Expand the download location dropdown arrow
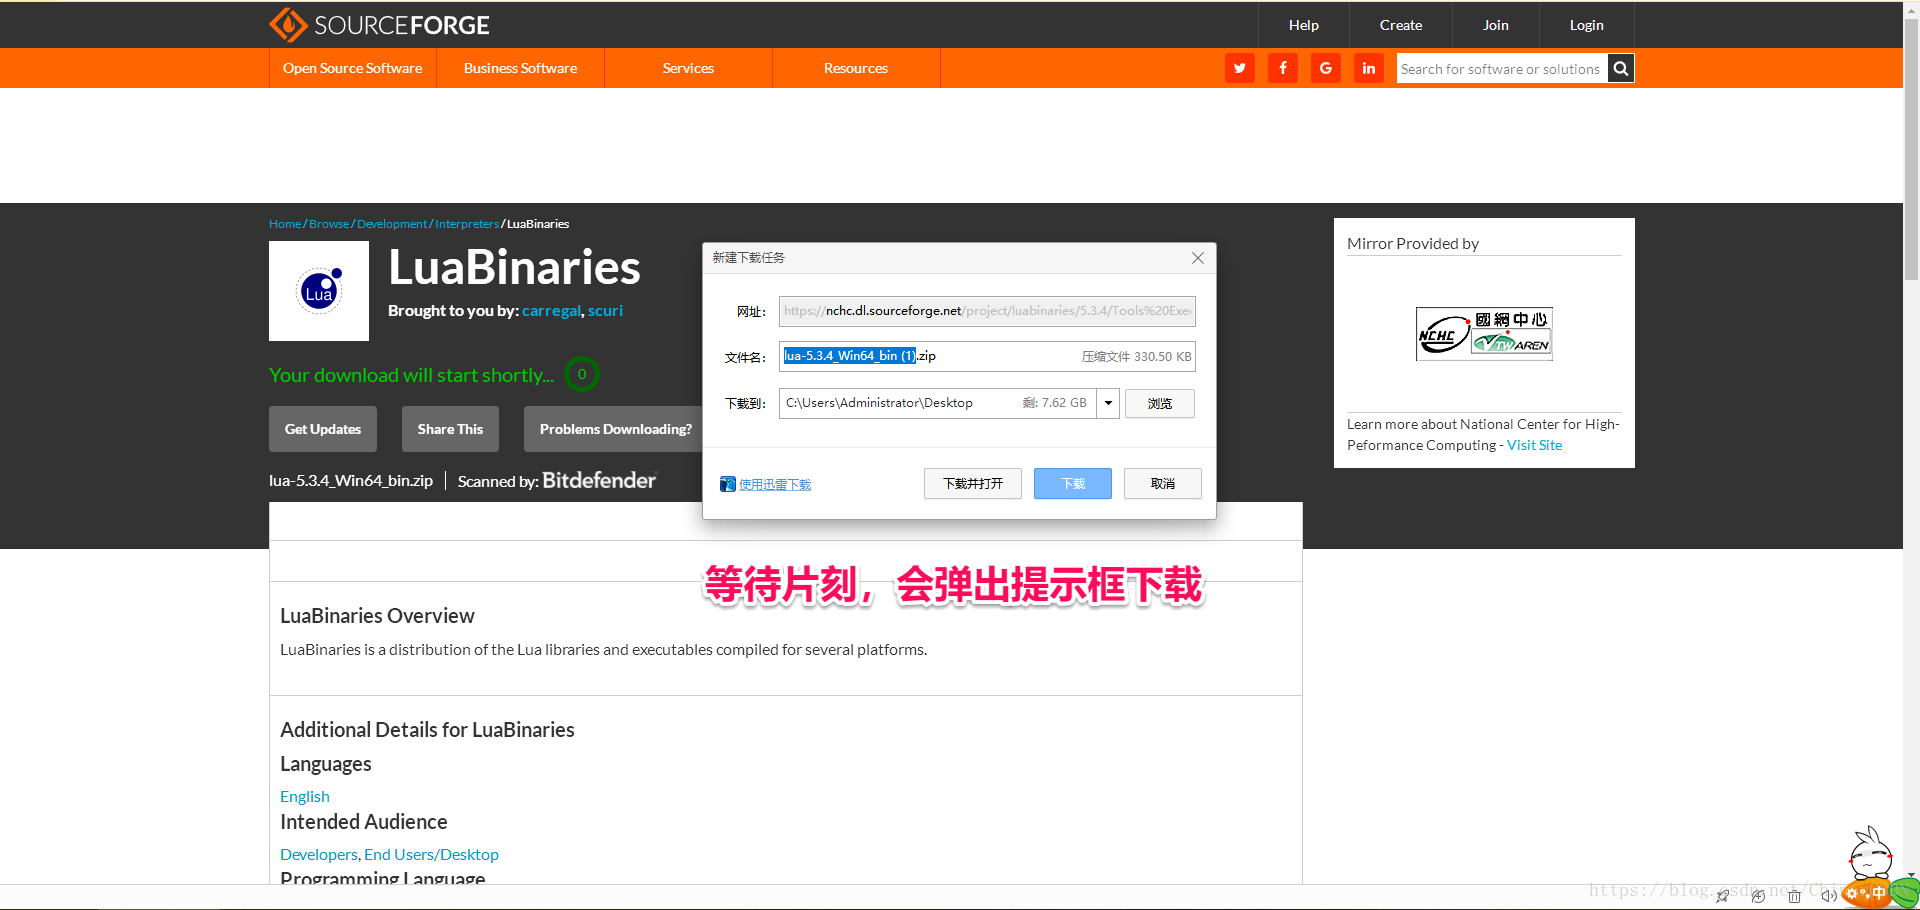This screenshot has height=910, width=1920. [x=1108, y=403]
